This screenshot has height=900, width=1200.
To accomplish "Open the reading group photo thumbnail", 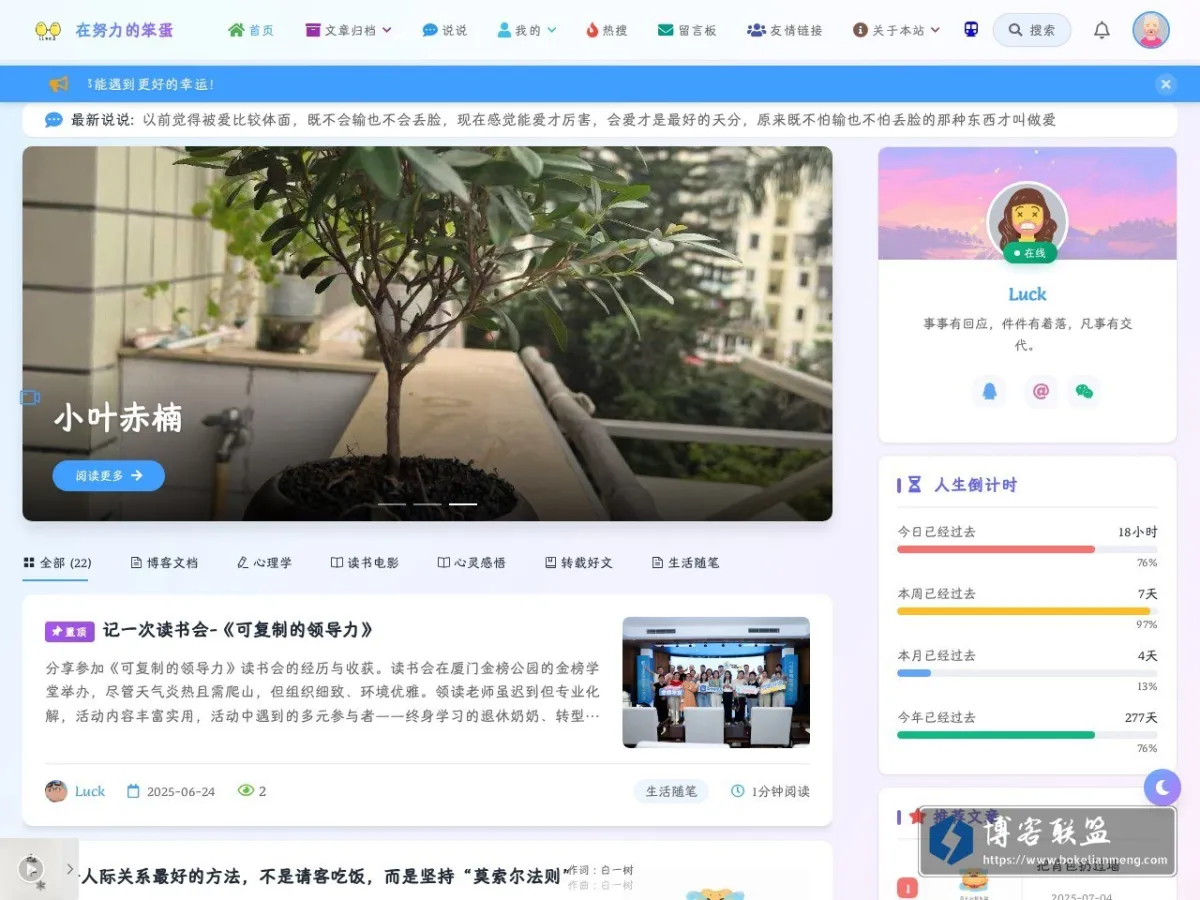I will 716,682.
